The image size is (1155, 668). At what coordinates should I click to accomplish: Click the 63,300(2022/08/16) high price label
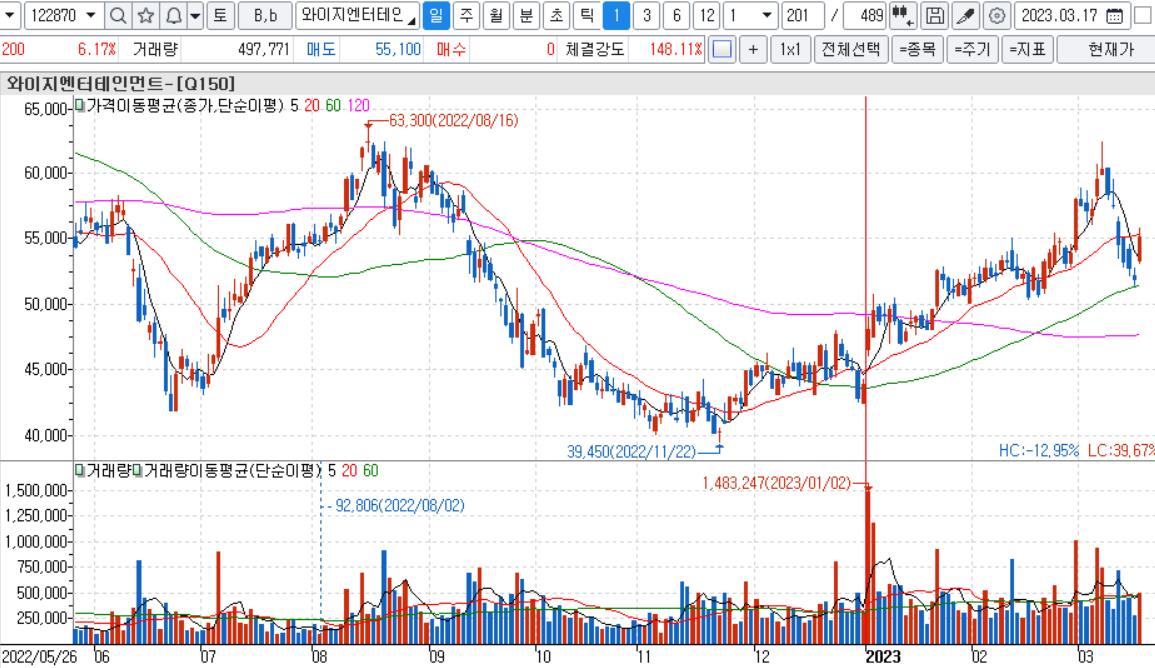click(454, 120)
